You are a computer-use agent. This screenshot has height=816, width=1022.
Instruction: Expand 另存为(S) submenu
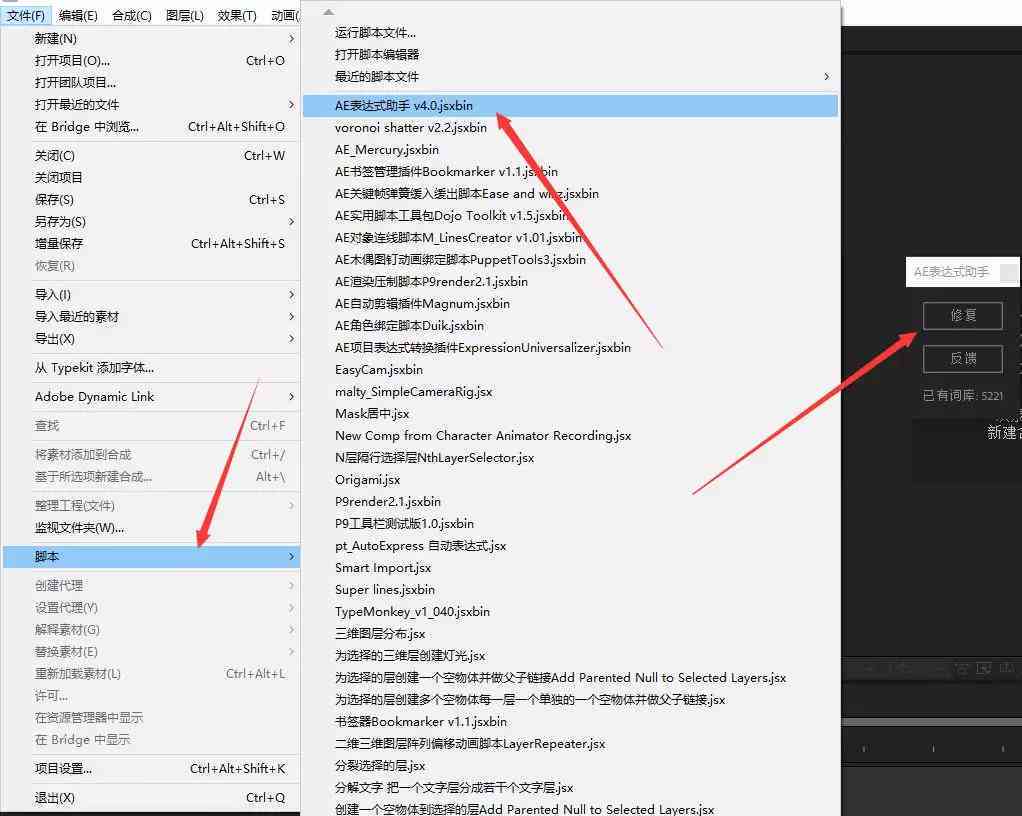tap(151, 222)
